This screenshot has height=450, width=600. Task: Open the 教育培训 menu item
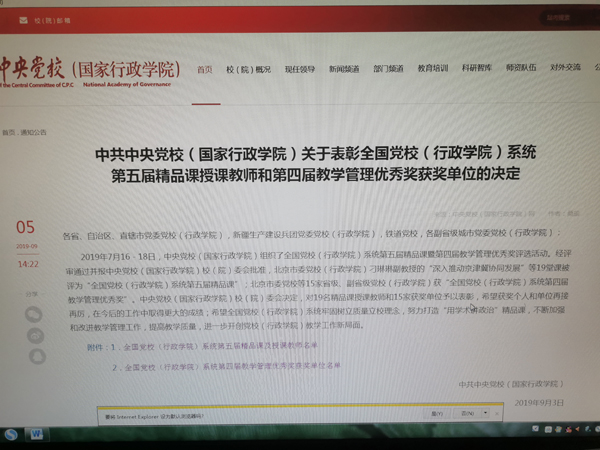click(x=433, y=68)
